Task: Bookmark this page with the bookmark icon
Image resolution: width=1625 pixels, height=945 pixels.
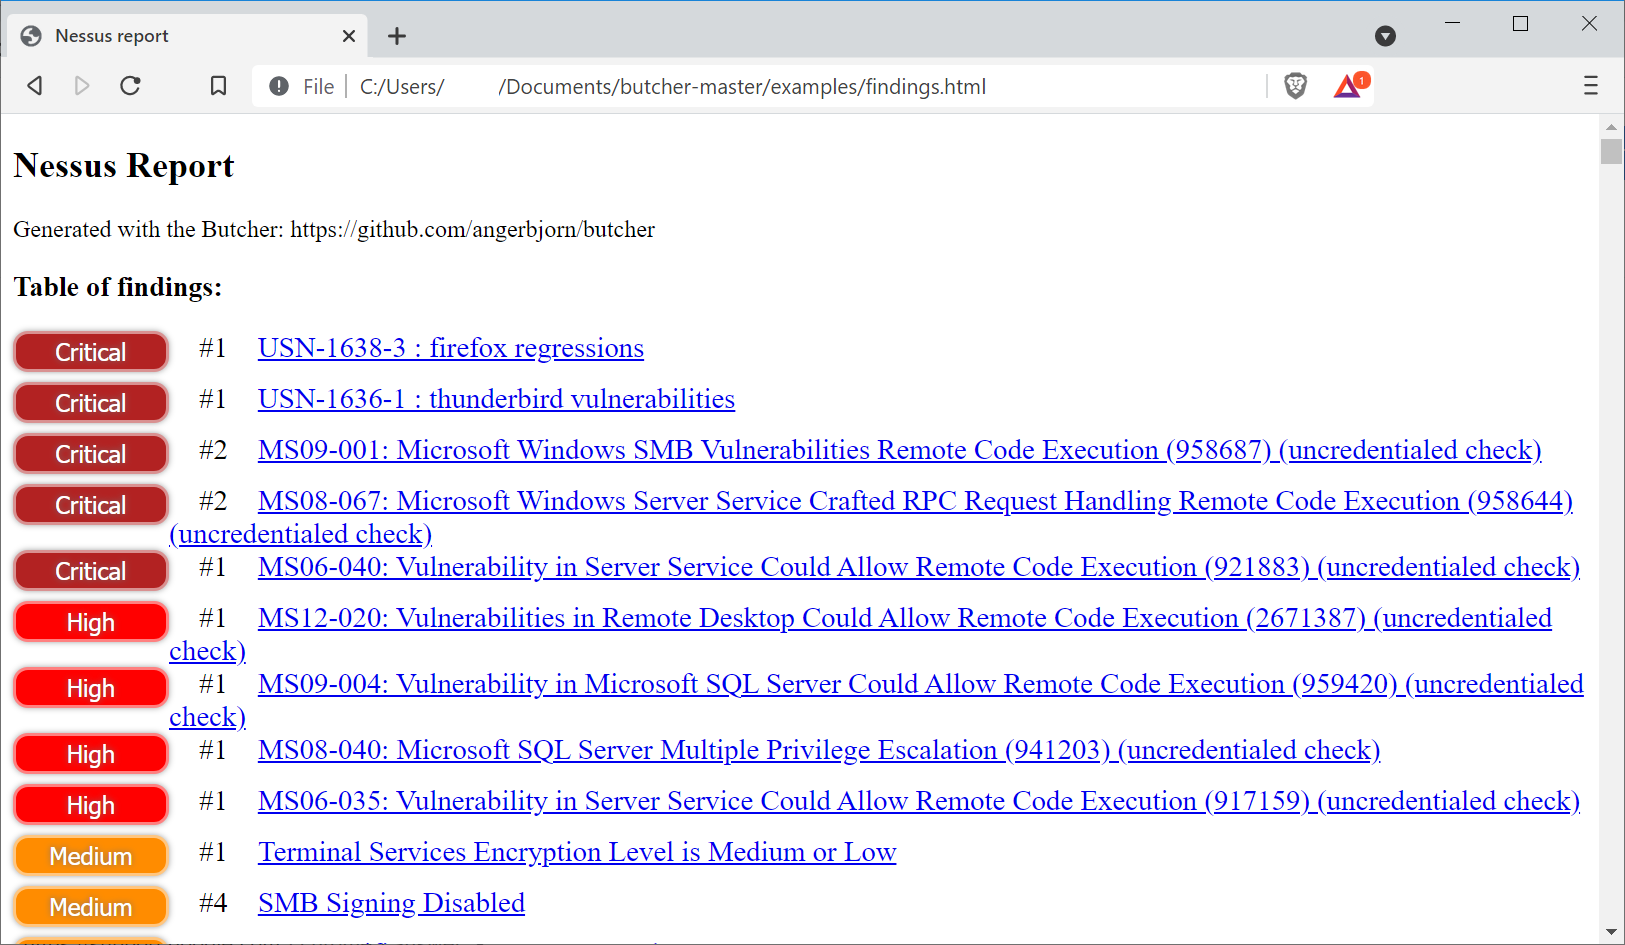Action: 218,86
